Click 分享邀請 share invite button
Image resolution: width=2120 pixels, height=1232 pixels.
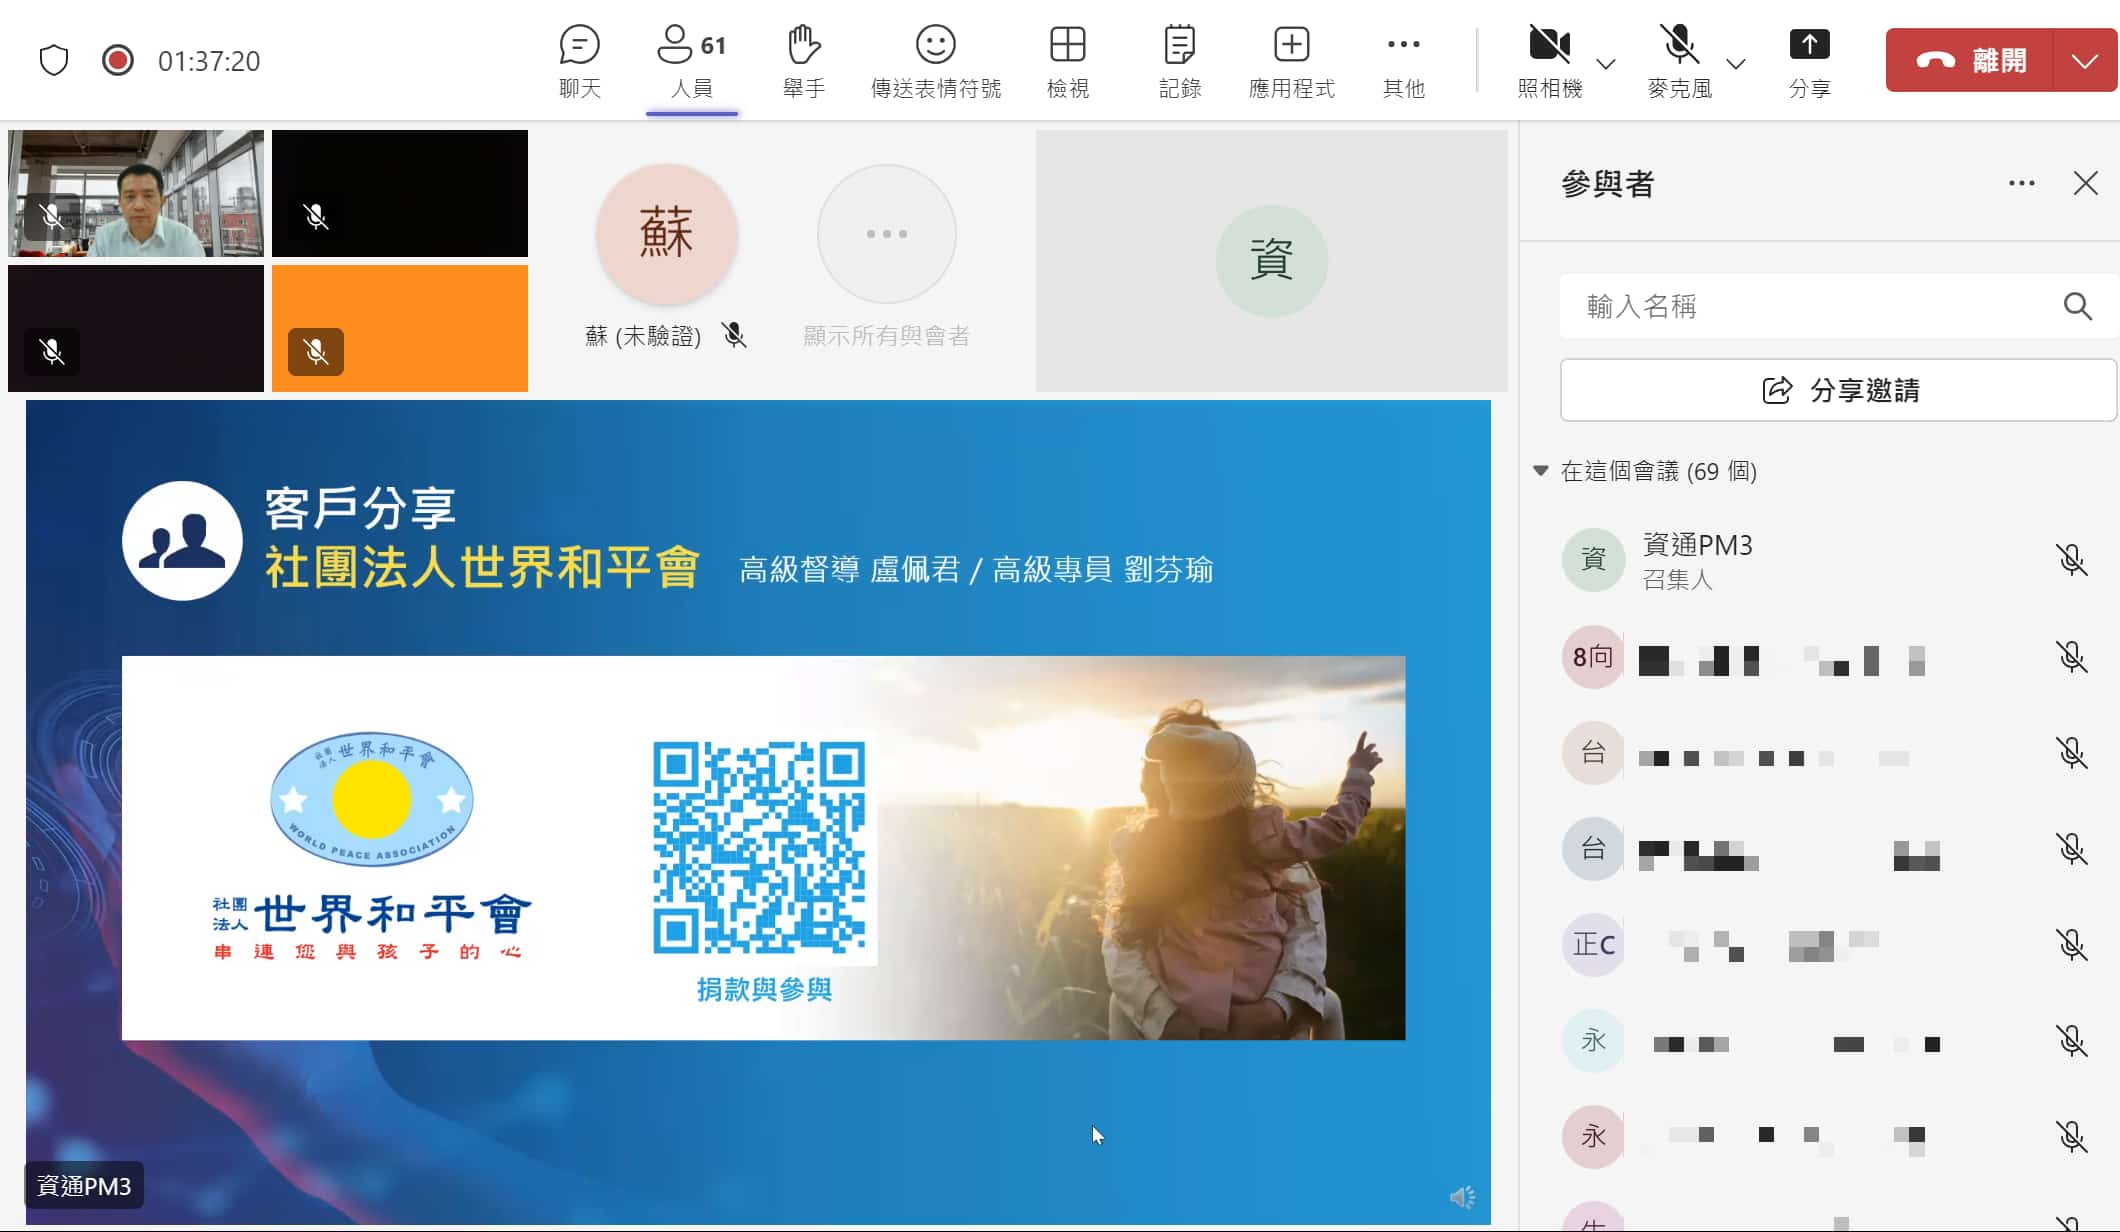click(x=1838, y=390)
